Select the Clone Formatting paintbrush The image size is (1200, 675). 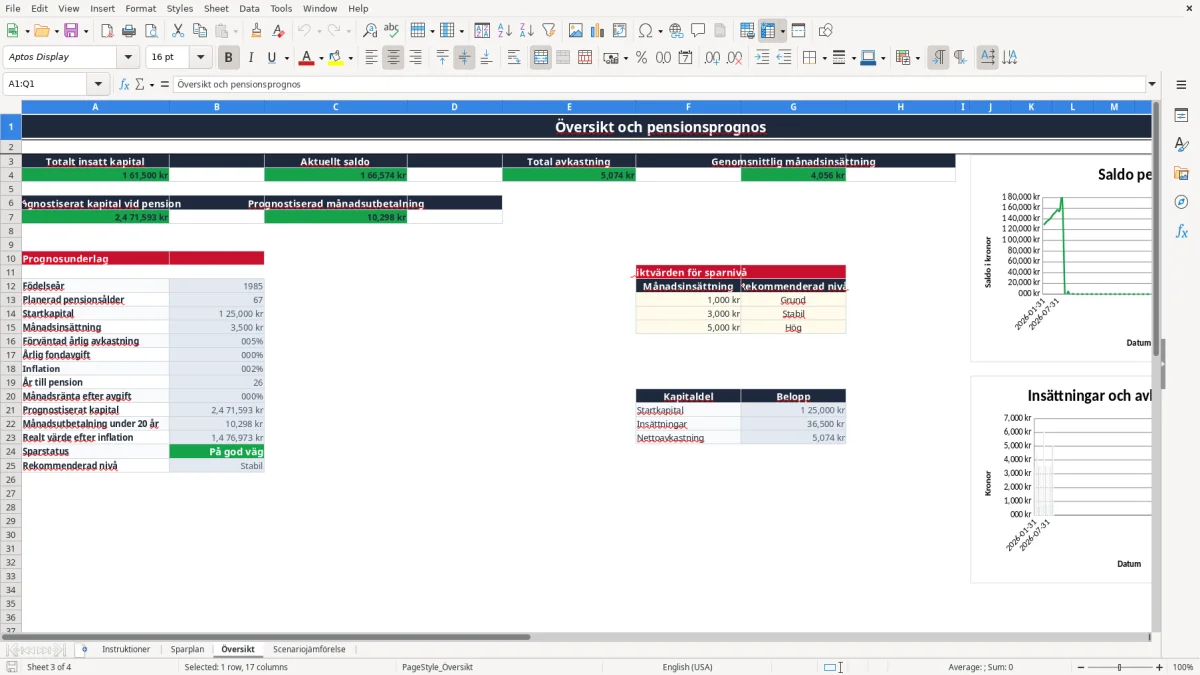point(256,31)
